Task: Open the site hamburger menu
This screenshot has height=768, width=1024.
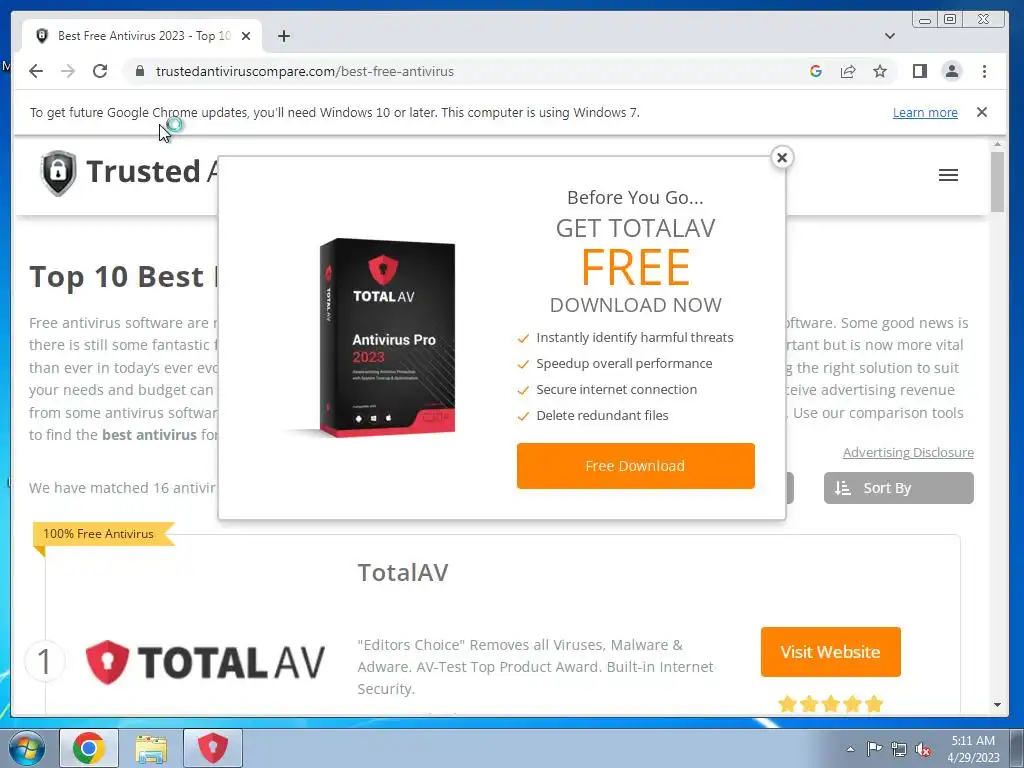Action: 948,175
